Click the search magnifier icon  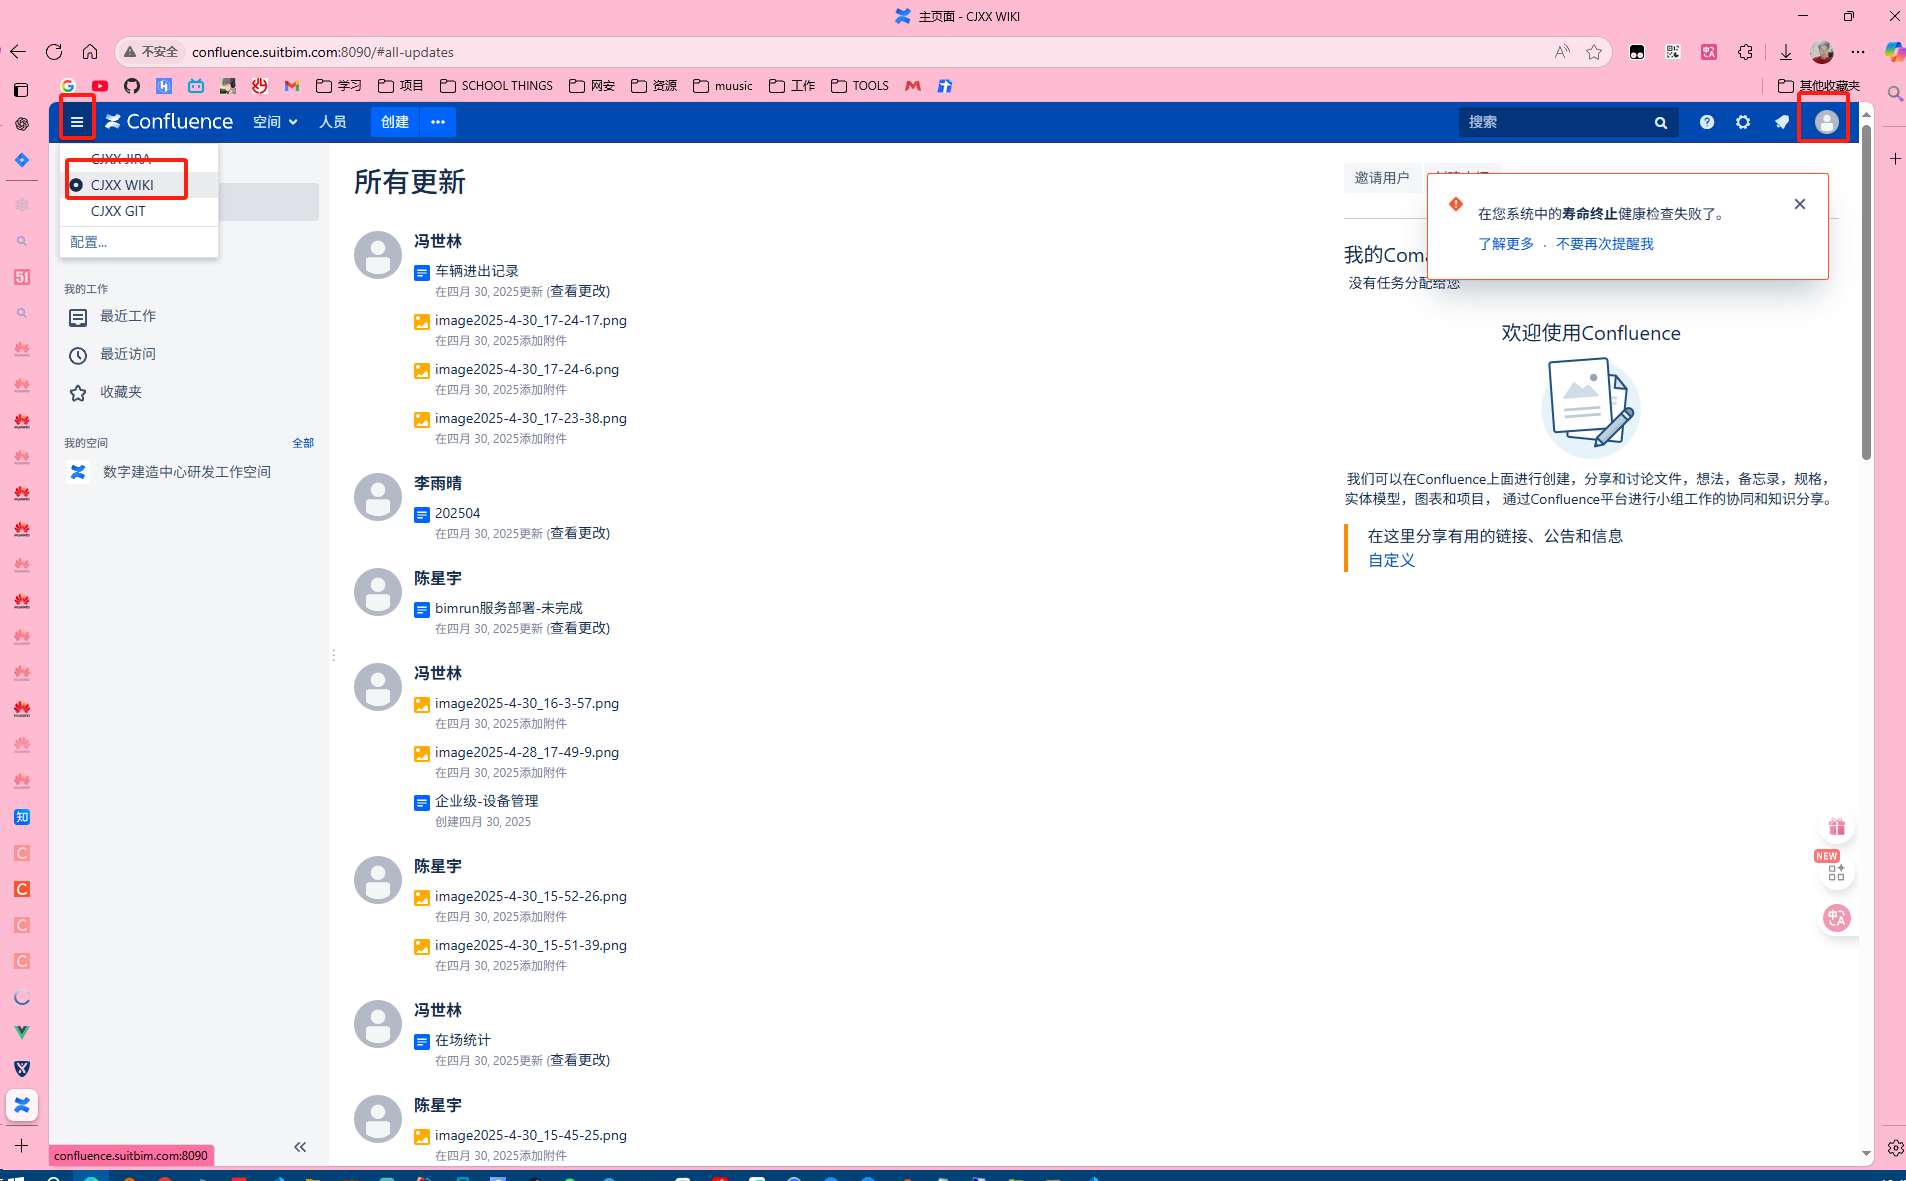point(1661,122)
